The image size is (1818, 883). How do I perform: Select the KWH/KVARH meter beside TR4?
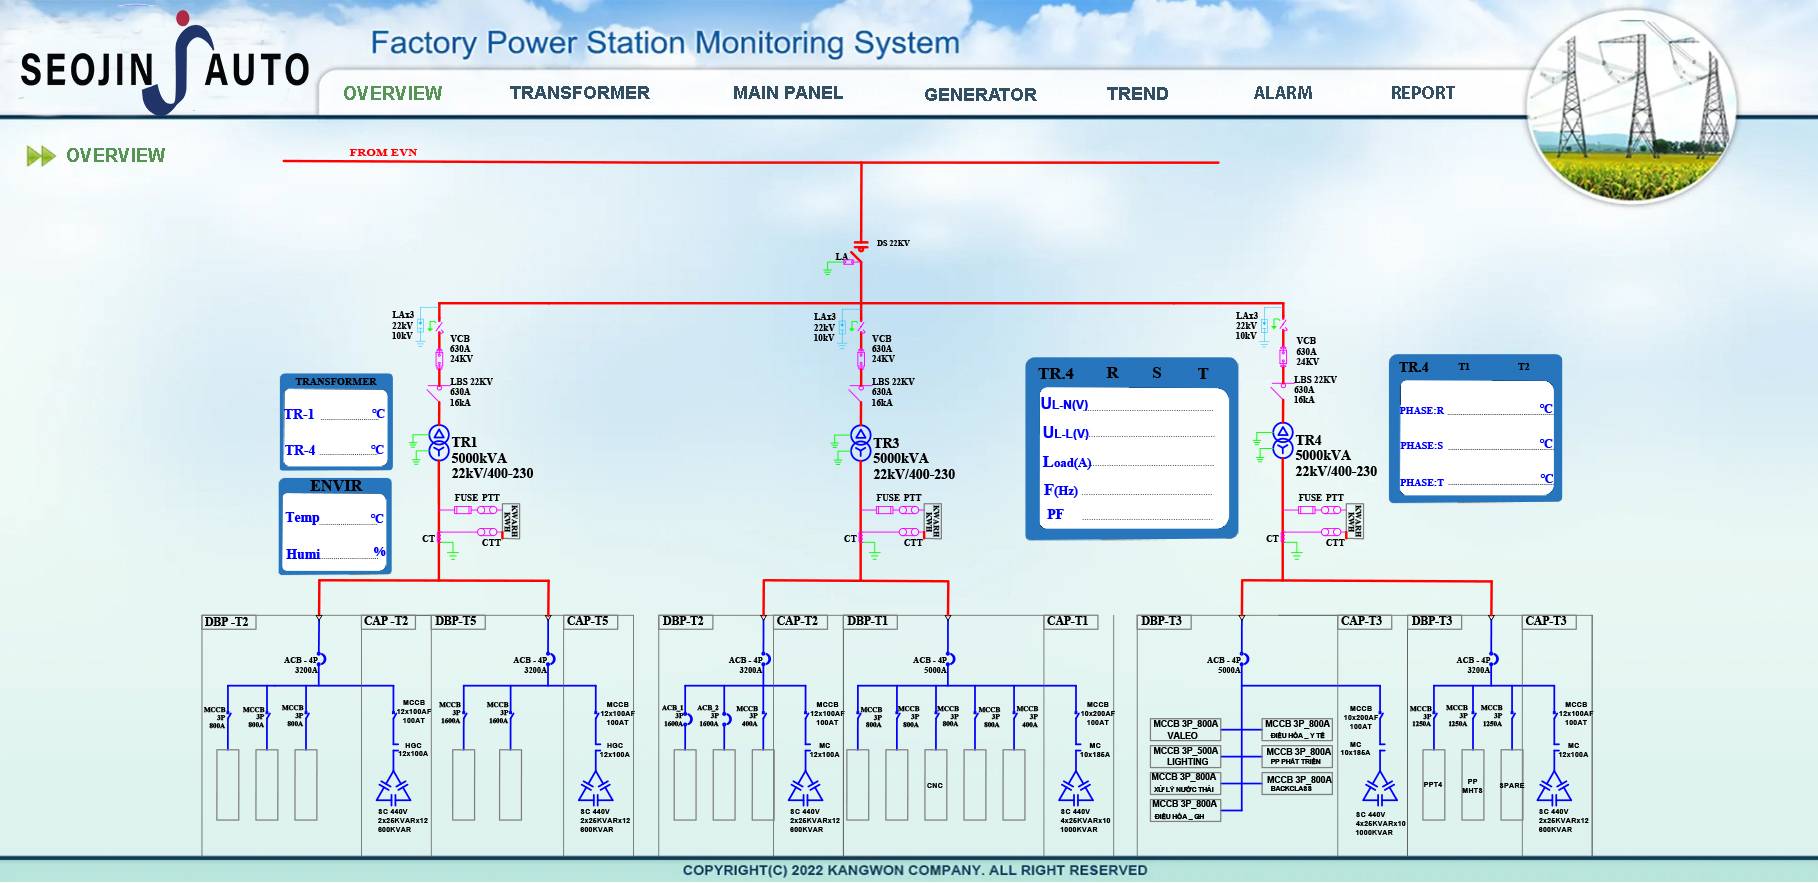(x=1355, y=521)
